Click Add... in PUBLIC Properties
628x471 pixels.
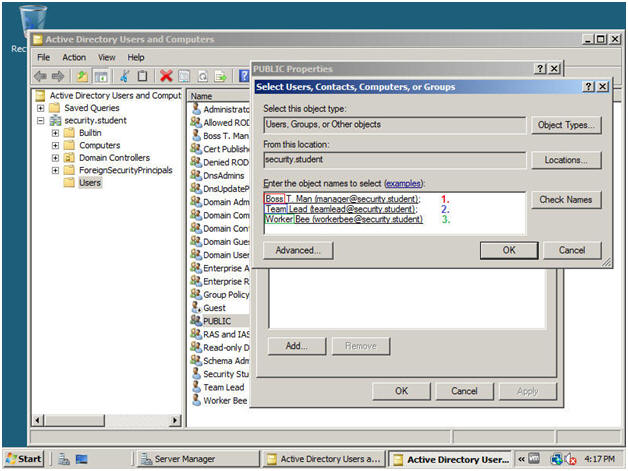click(x=297, y=346)
